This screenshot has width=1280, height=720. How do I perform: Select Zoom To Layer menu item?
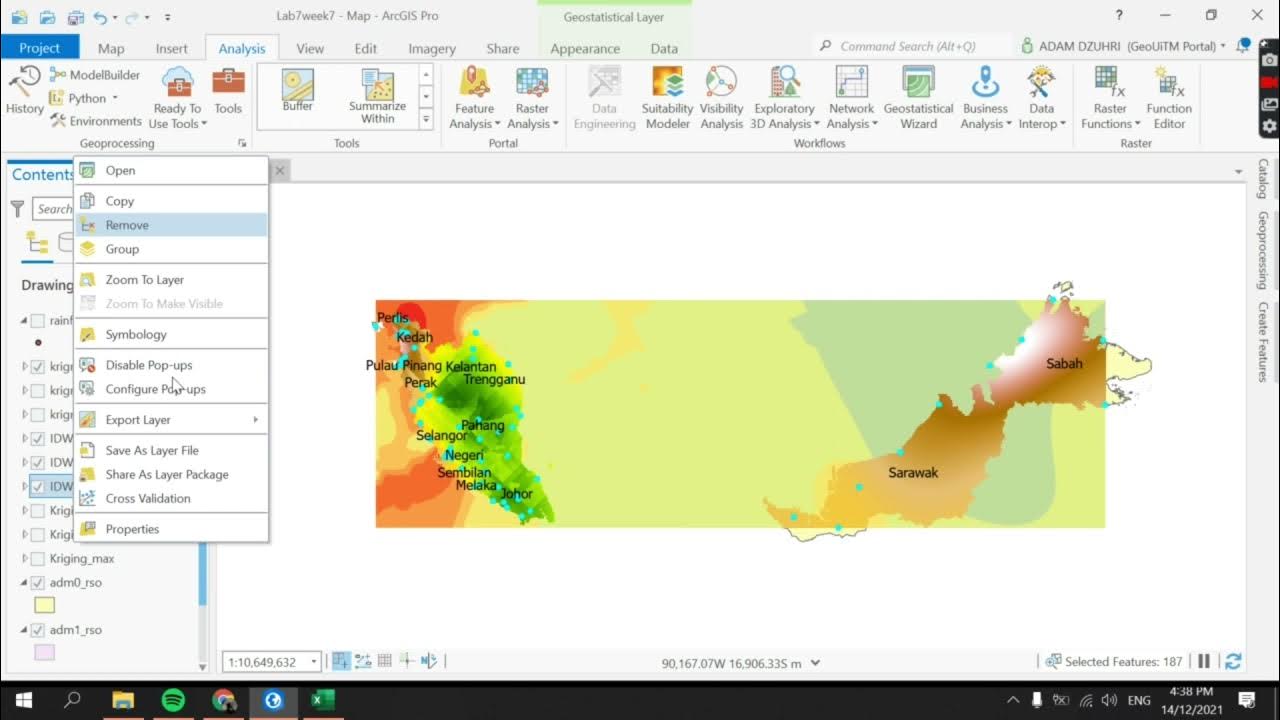[171, 280]
